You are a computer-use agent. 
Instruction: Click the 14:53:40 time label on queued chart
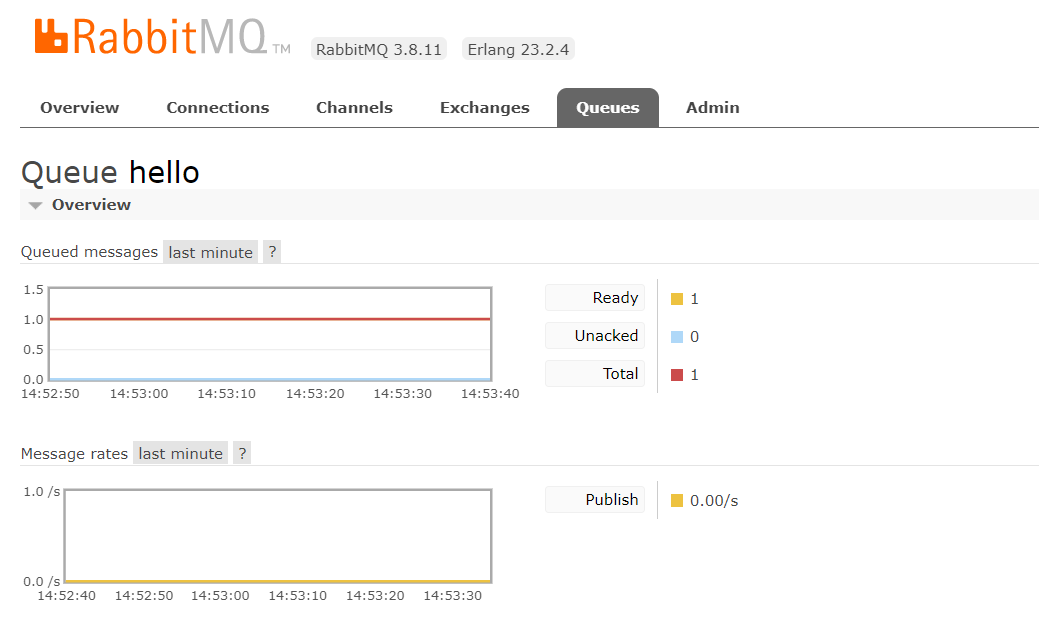[490, 394]
